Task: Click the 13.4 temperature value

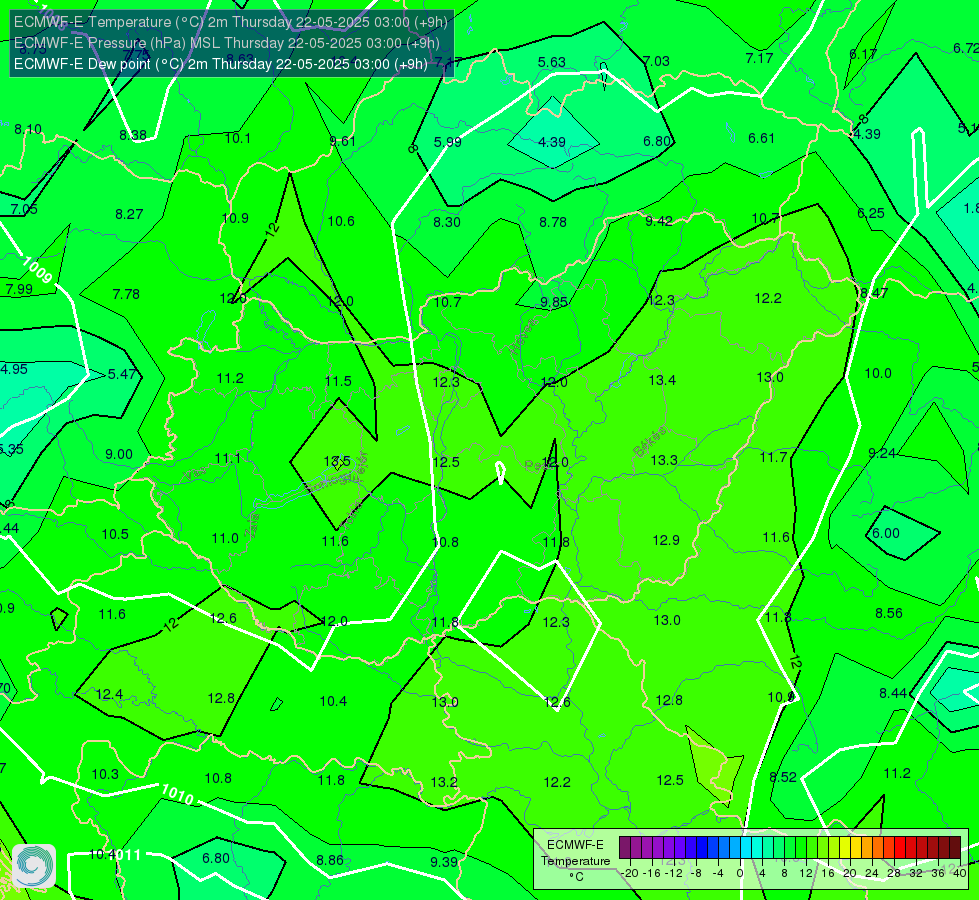Action: [662, 380]
